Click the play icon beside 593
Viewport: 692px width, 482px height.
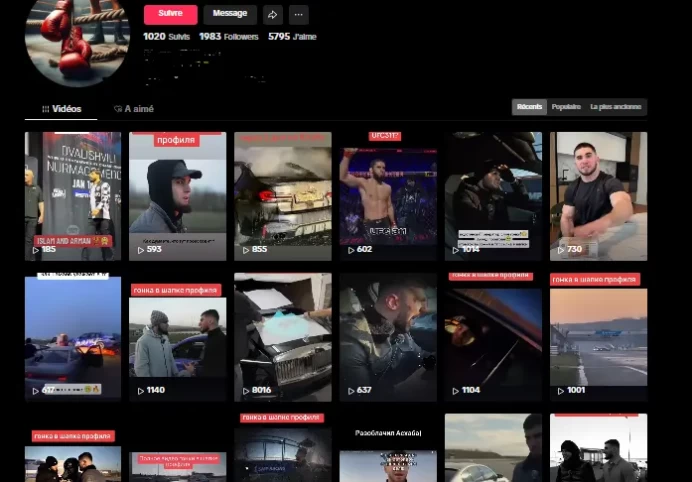pyautogui.click(x=141, y=250)
